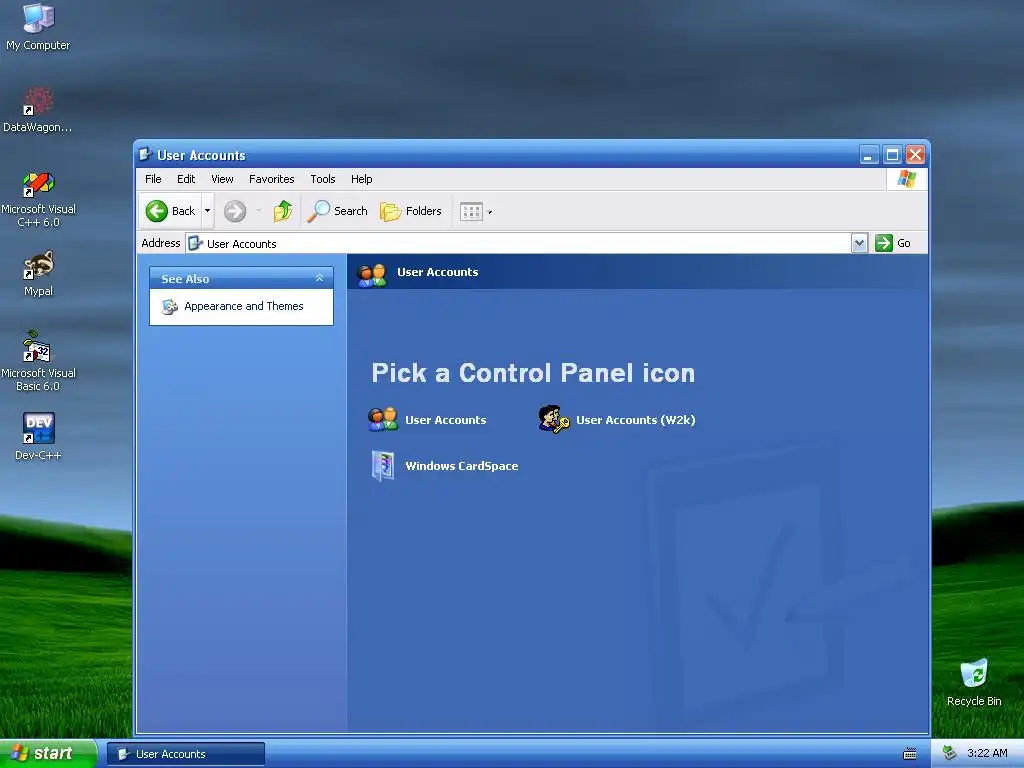Maximize the User Accounts window
Screen dimensions: 1024x768
[x=892, y=155]
